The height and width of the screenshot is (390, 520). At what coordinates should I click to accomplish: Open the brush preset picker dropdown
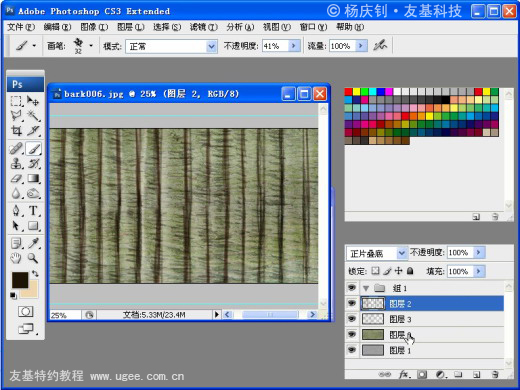point(91,46)
